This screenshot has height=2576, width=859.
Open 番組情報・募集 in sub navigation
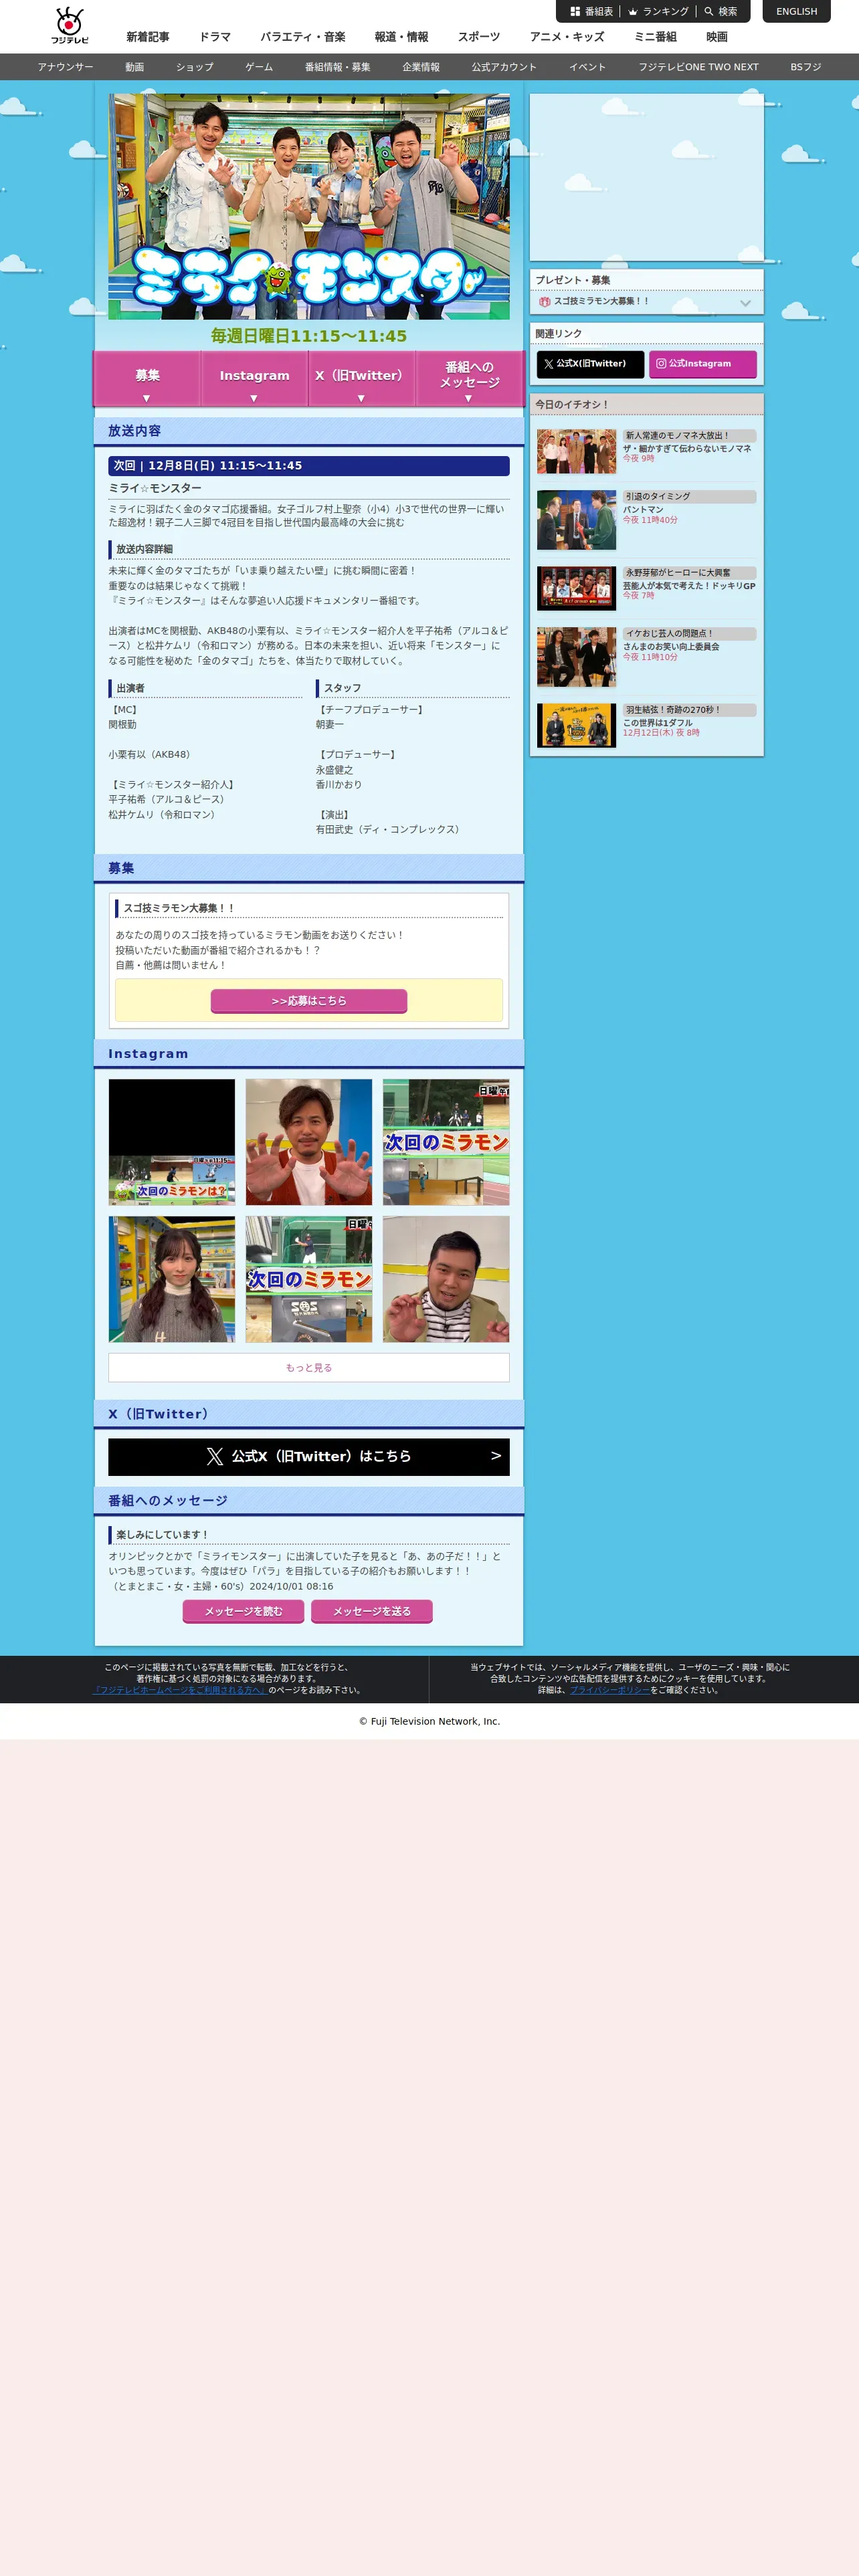338,67
